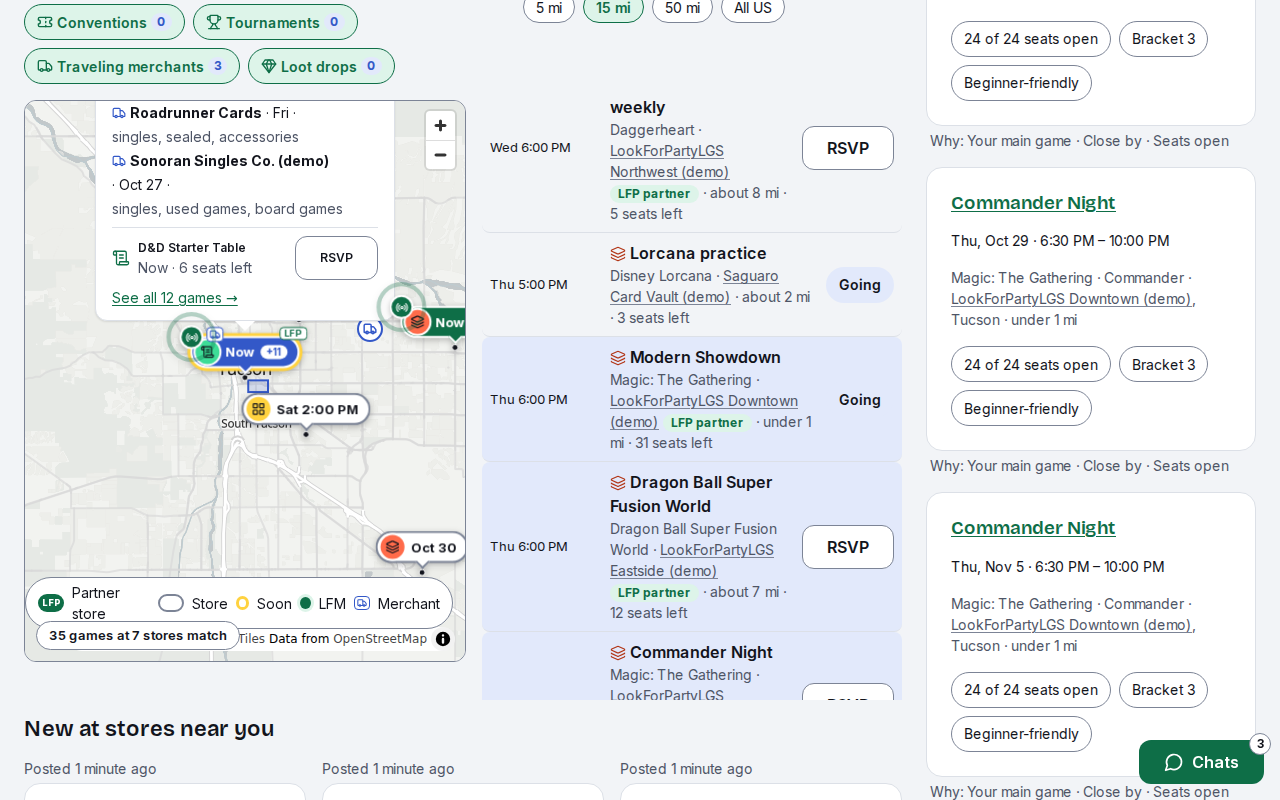
Task: Toggle the Loot drops filter
Action: click(321, 66)
